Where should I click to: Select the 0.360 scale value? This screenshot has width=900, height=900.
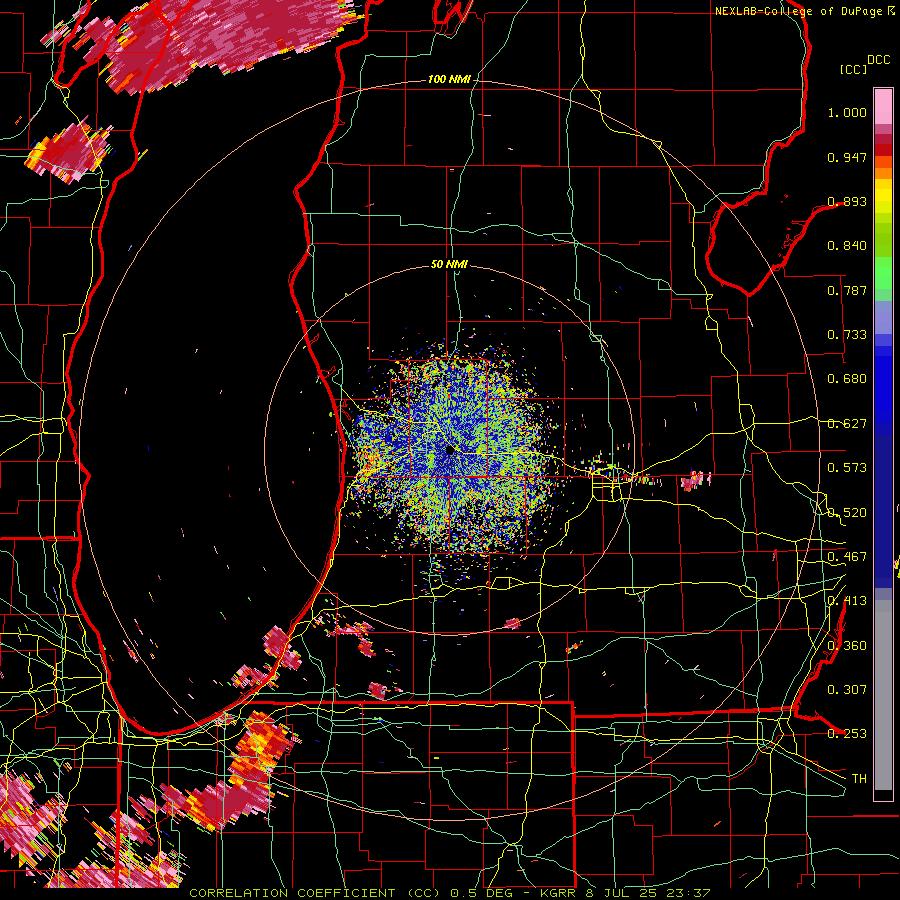point(847,646)
